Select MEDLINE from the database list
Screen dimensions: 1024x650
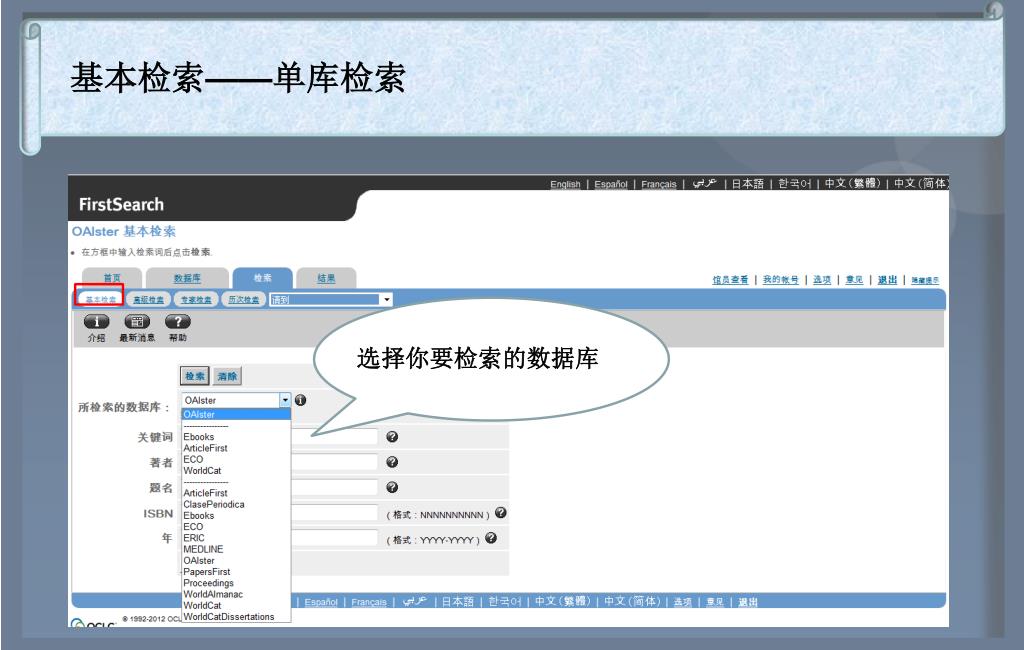[203, 549]
